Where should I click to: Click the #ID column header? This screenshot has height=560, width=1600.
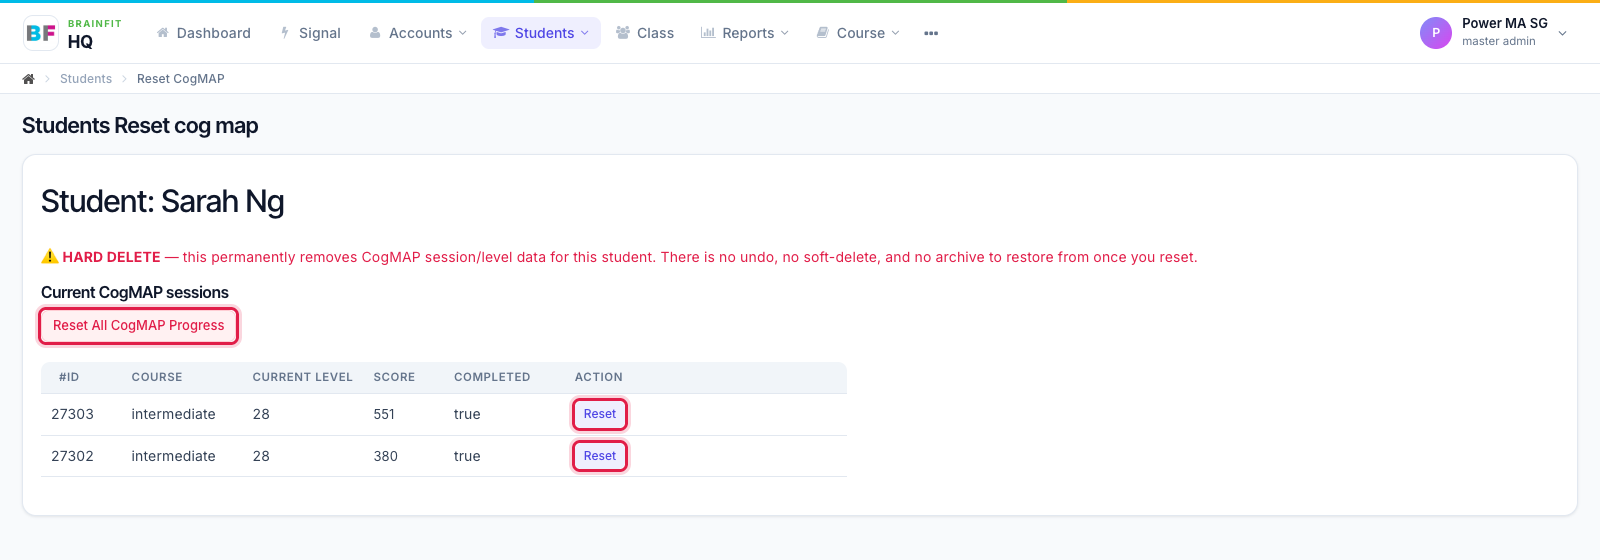pyautogui.click(x=69, y=377)
